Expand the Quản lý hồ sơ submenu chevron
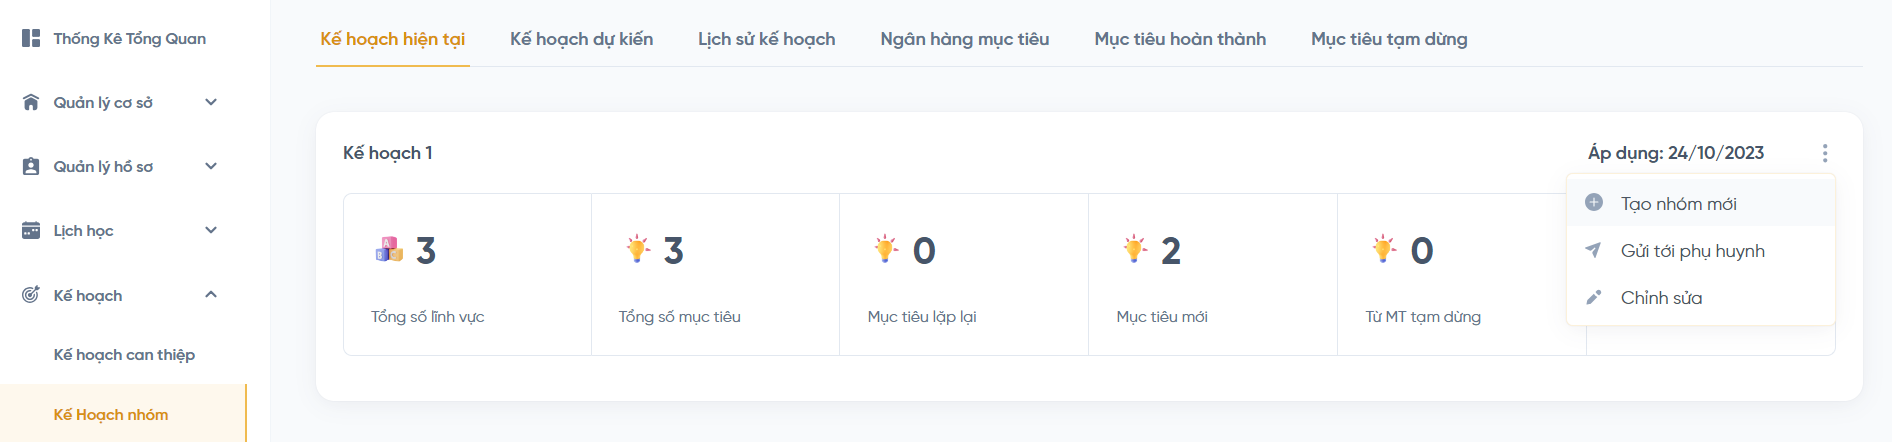The height and width of the screenshot is (442, 1892). pyautogui.click(x=211, y=166)
